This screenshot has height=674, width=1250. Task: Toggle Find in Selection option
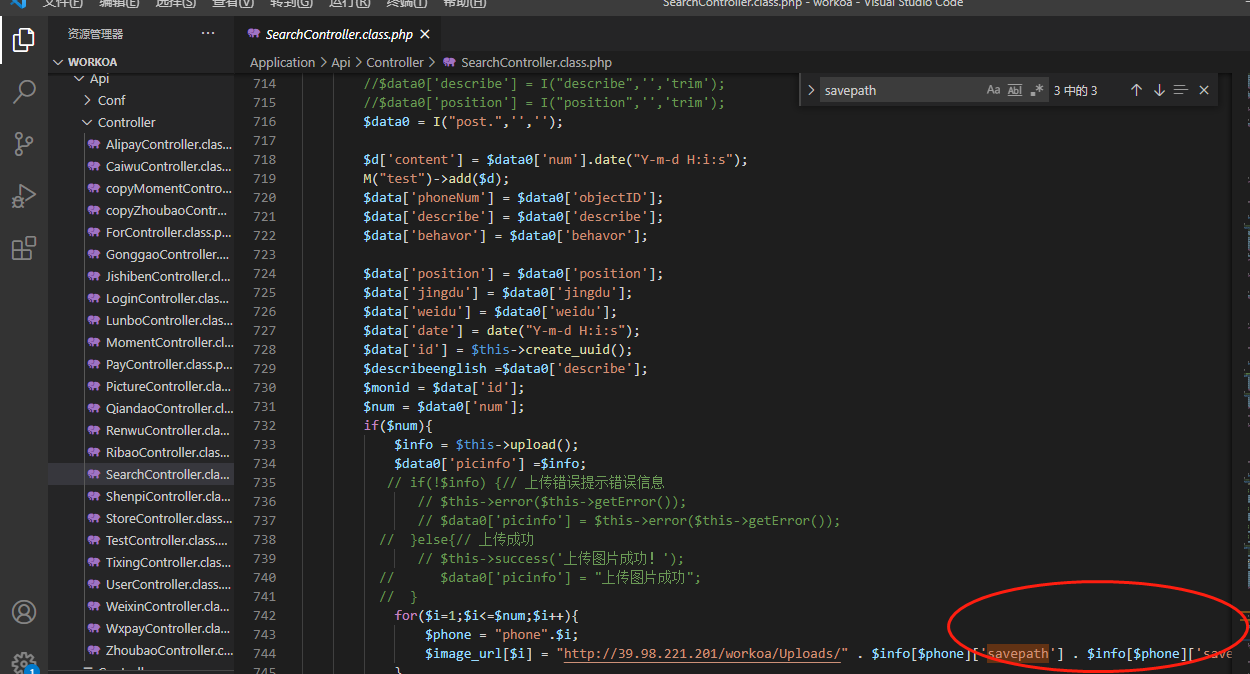coord(1181,90)
